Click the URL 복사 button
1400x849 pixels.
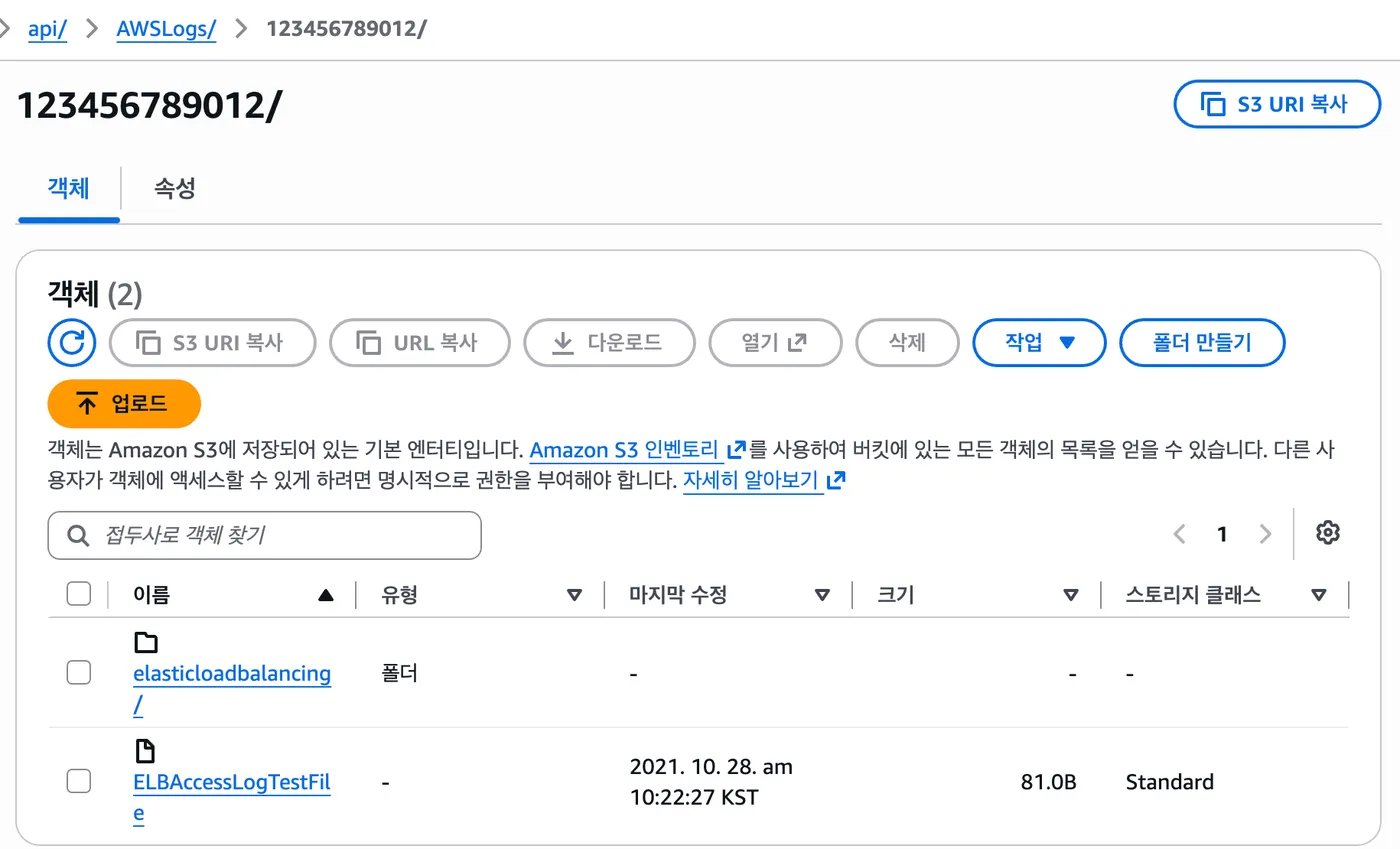coord(420,343)
